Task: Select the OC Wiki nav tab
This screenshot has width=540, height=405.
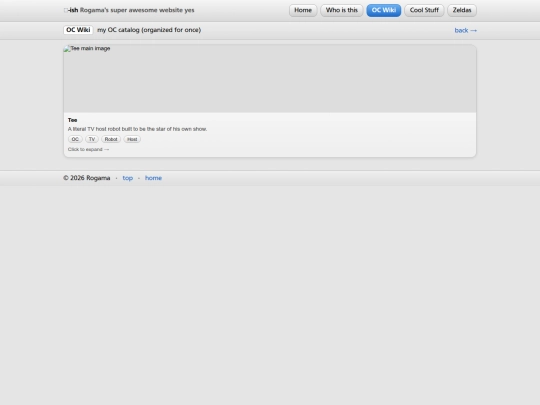Action: [384, 10]
